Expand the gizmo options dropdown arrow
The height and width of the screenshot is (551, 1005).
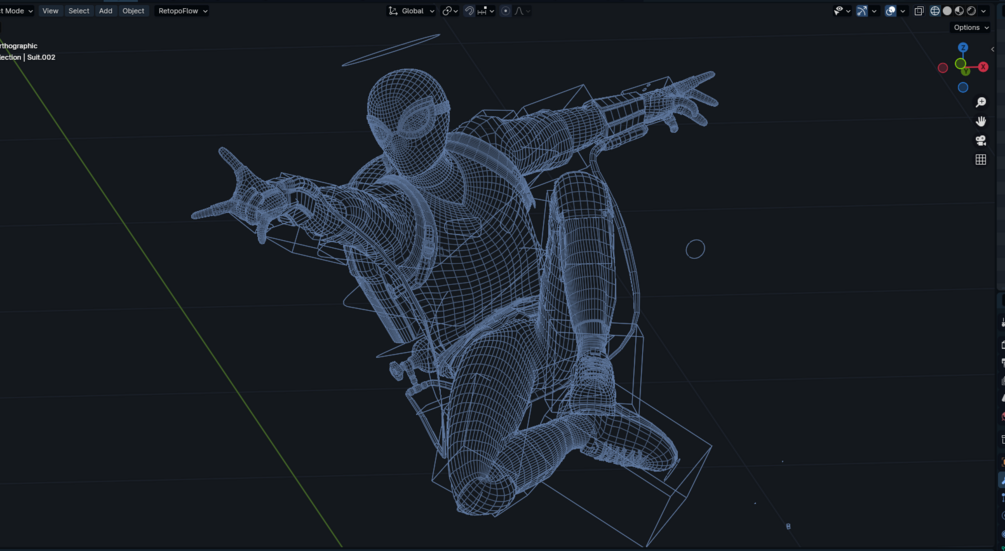coord(874,11)
